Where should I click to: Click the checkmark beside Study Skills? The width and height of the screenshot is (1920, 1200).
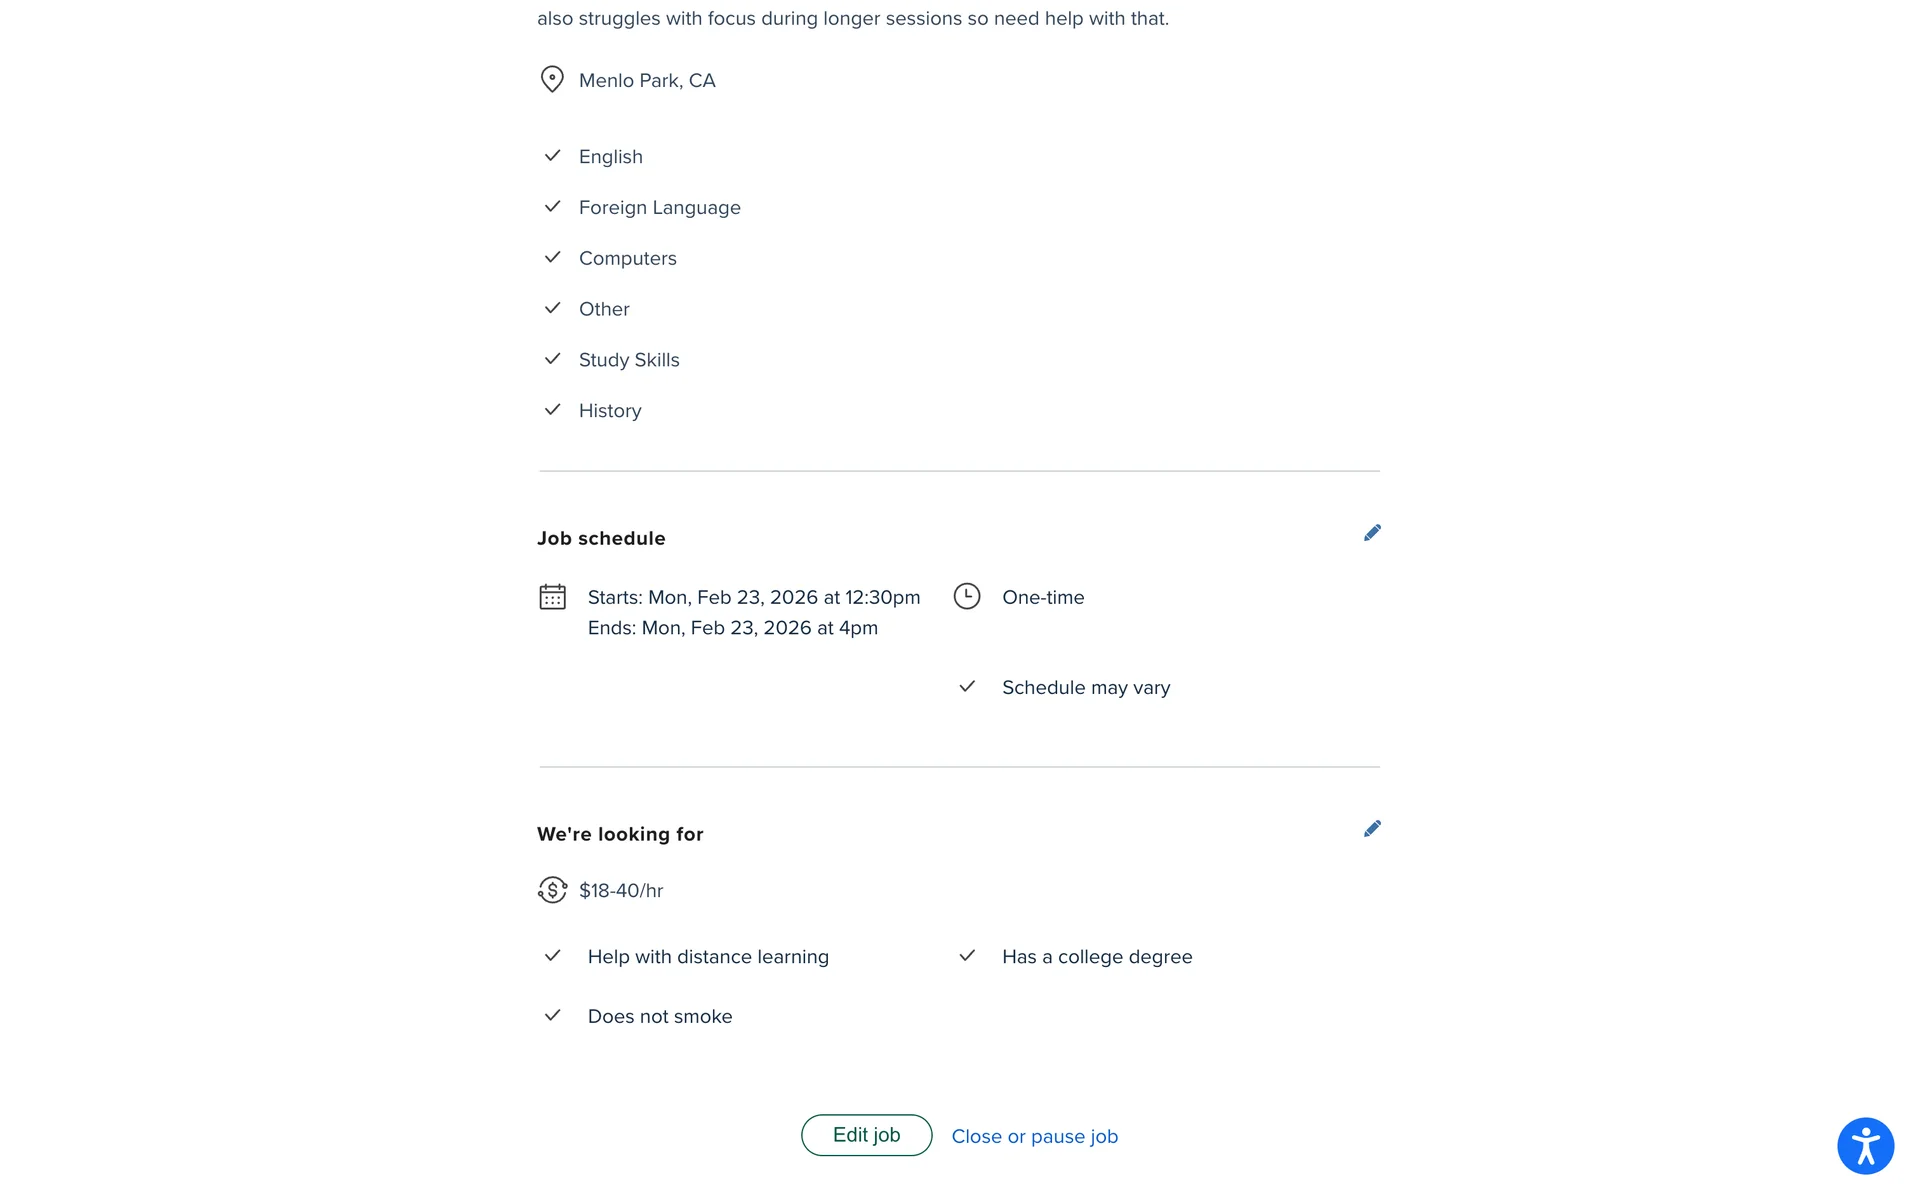click(x=552, y=359)
